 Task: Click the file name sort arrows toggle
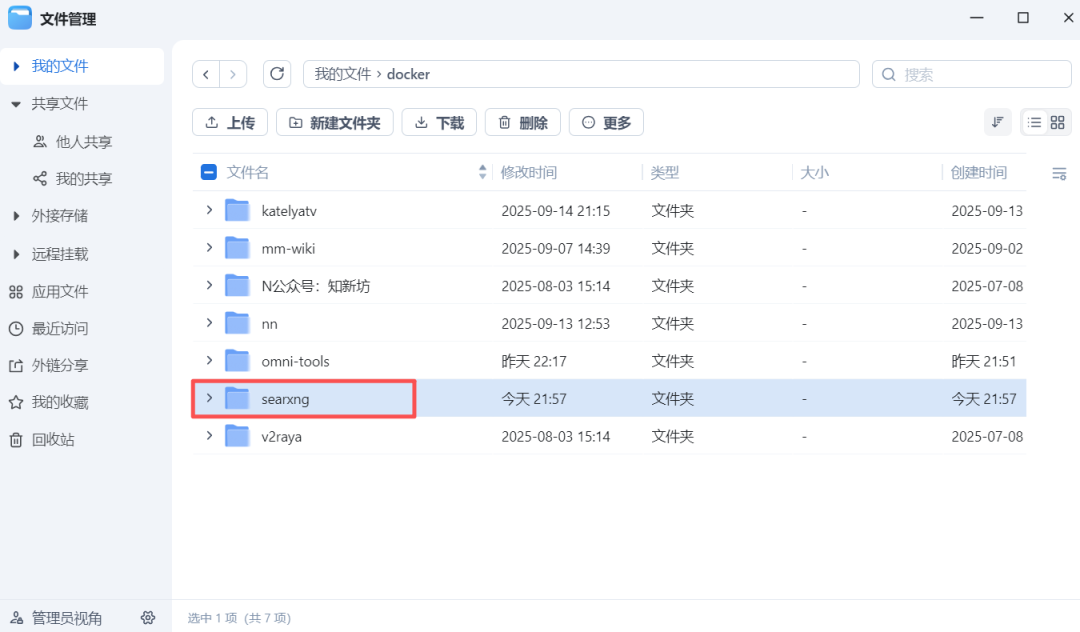[482, 171]
